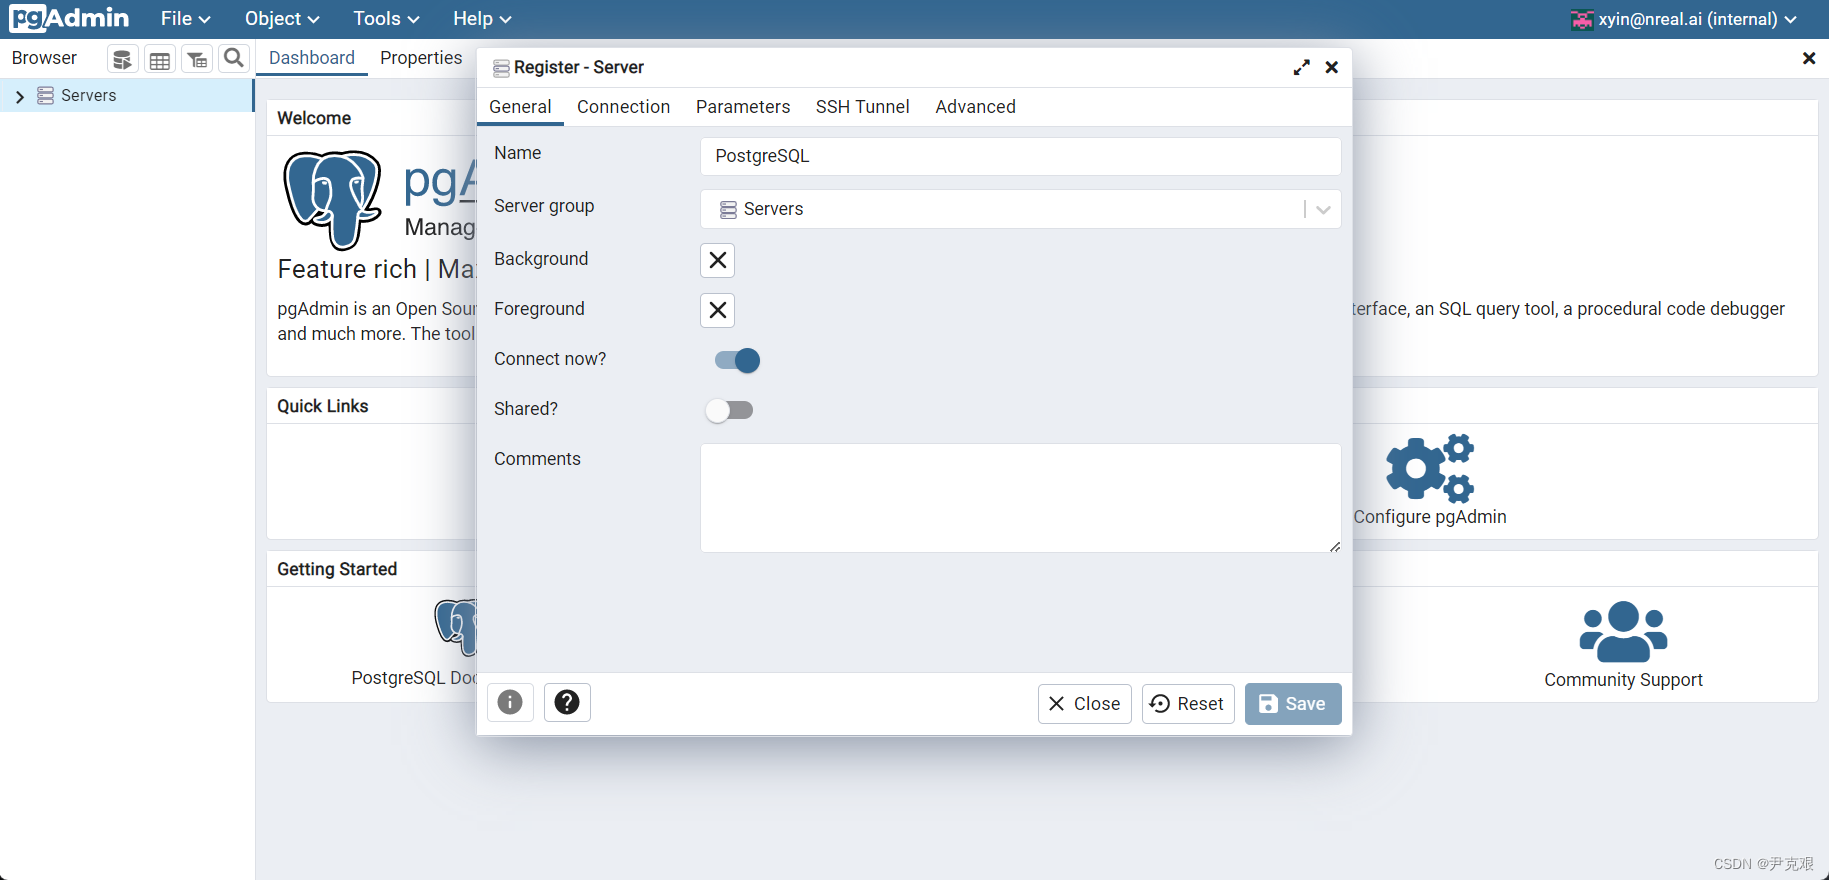Image resolution: width=1829 pixels, height=880 pixels.
Task: Click the large pgAdmin elephant logo in Welcome
Action: coord(333,199)
